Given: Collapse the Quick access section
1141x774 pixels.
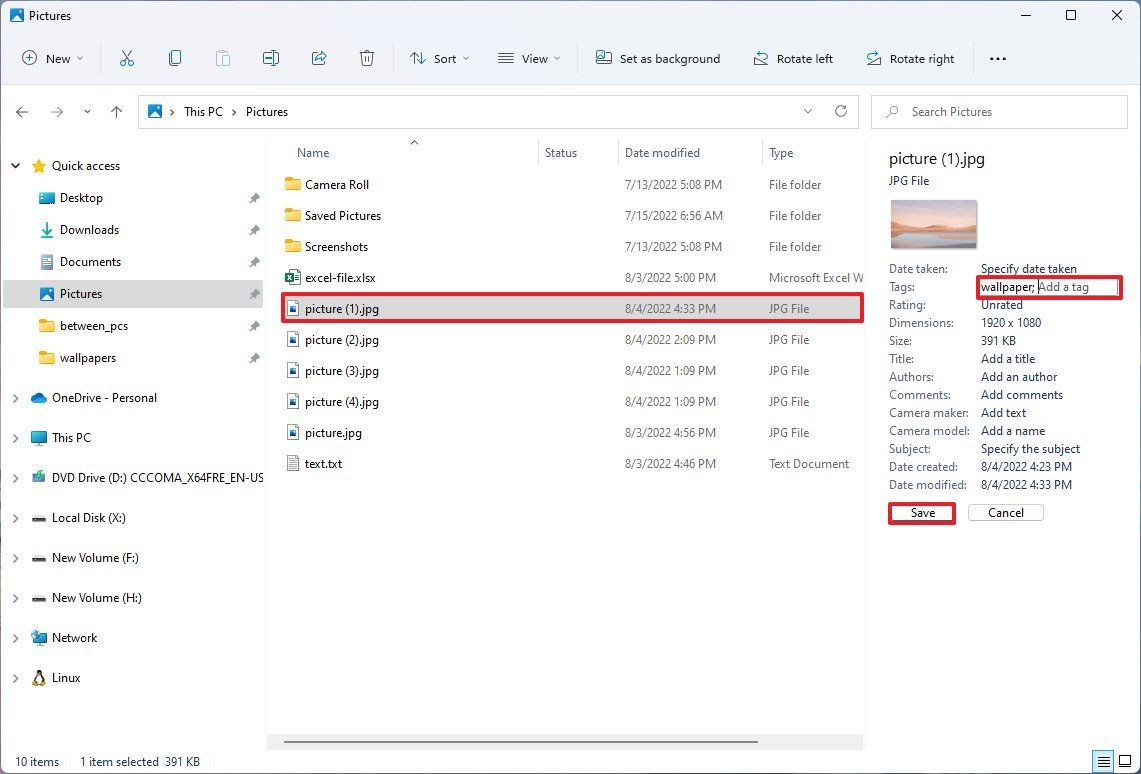Looking at the screenshot, I should tap(14, 165).
